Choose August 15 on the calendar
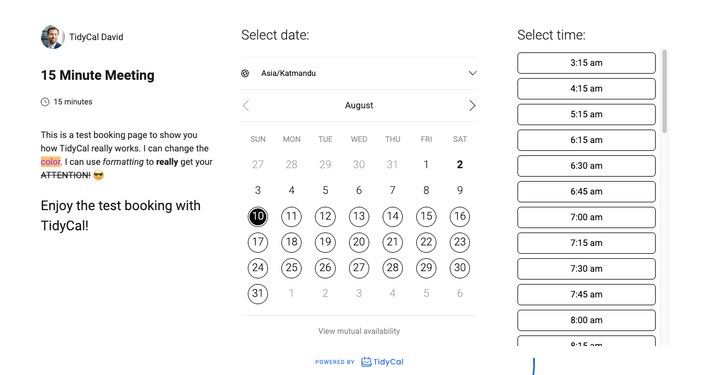Image resolution: width=720 pixels, height=375 pixels. (426, 216)
